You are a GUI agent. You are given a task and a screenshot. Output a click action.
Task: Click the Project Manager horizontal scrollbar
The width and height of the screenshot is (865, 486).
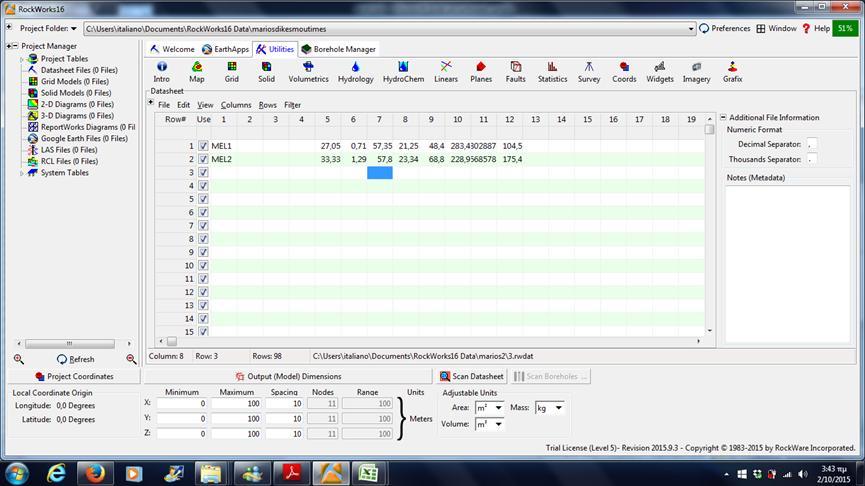coord(70,343)
